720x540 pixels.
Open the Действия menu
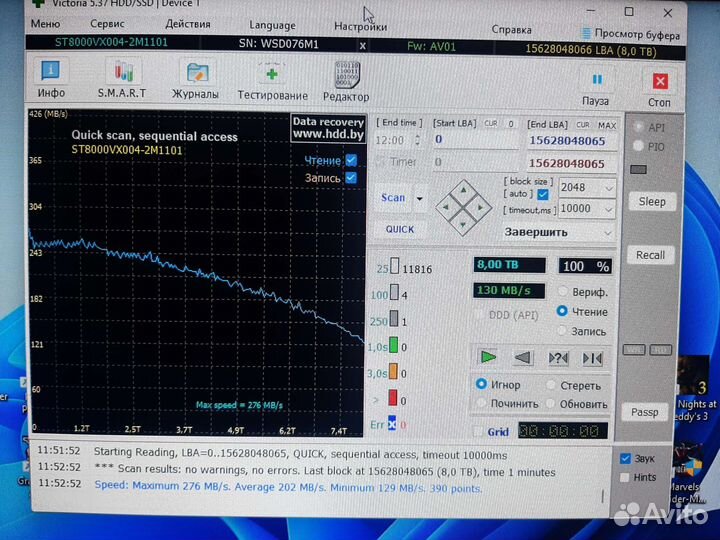[x=188, y=24]
